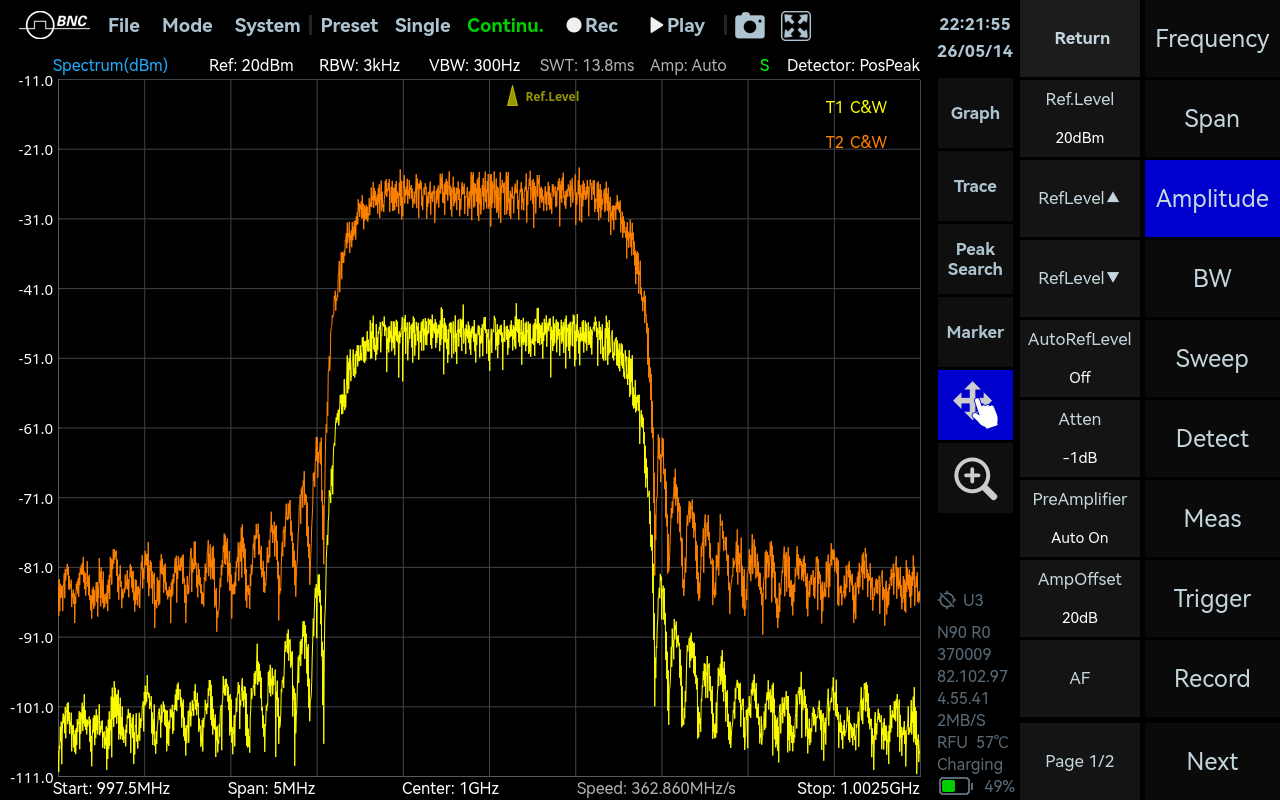
Task: Open the Meas settings tab
Action: pos(1212,518)
